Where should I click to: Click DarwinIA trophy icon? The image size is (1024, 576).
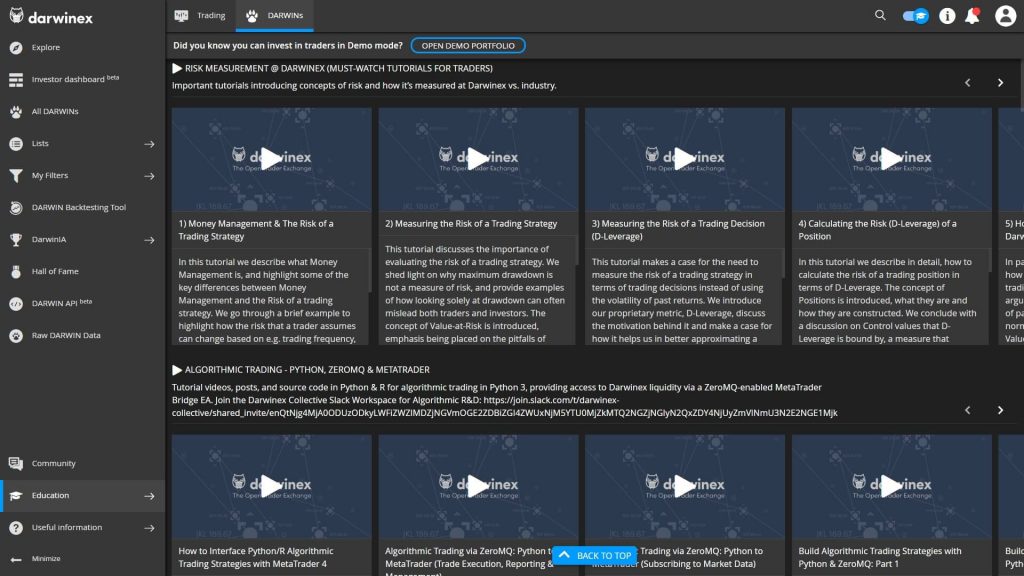click(16, 240)
